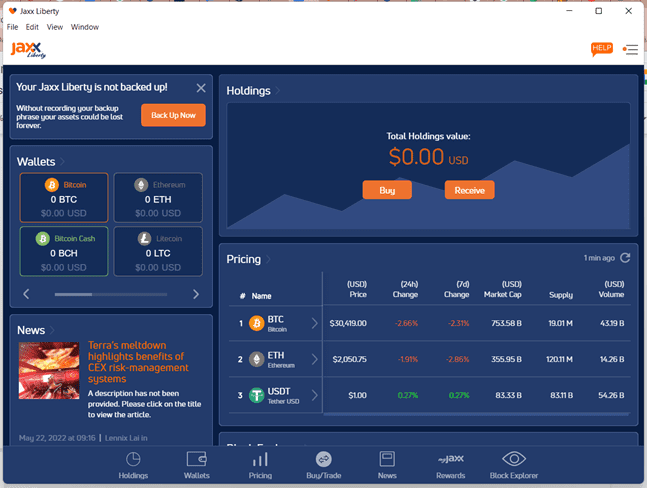Click the pricing table horizontal scrollbar
Viewport: 647px width, 488px height.
[477, 413]
